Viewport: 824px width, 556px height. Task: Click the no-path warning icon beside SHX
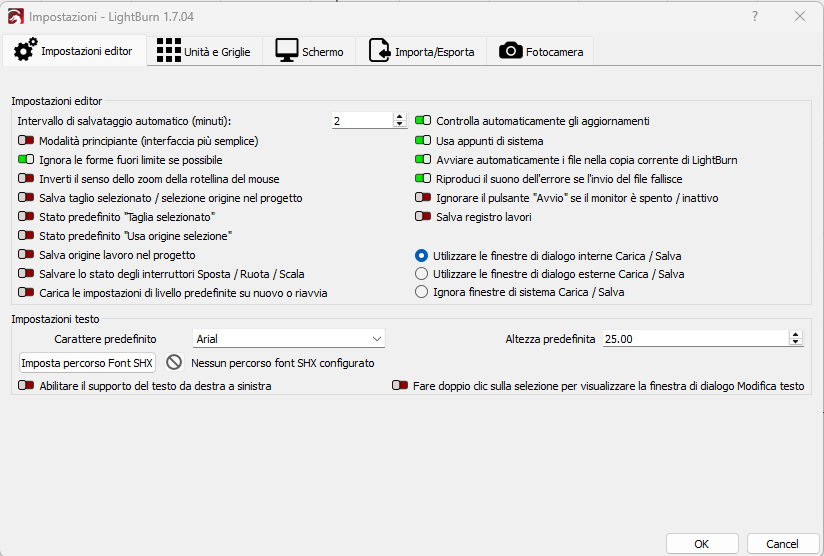click(174, 363)
